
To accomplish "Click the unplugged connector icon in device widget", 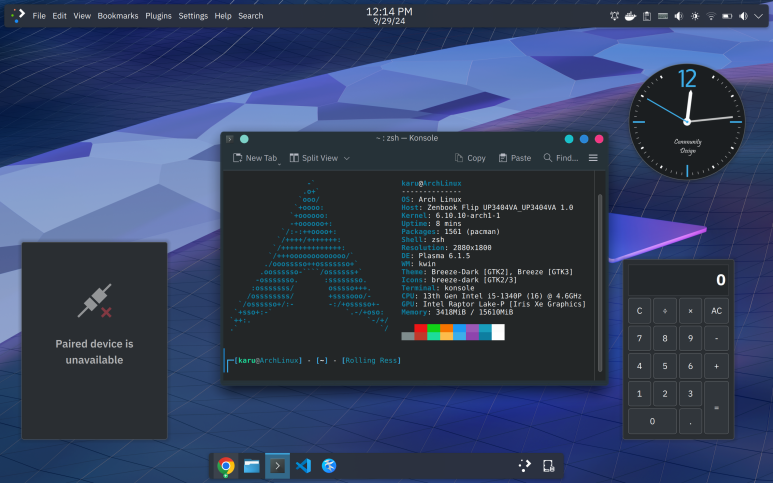I will pos(95,301).
